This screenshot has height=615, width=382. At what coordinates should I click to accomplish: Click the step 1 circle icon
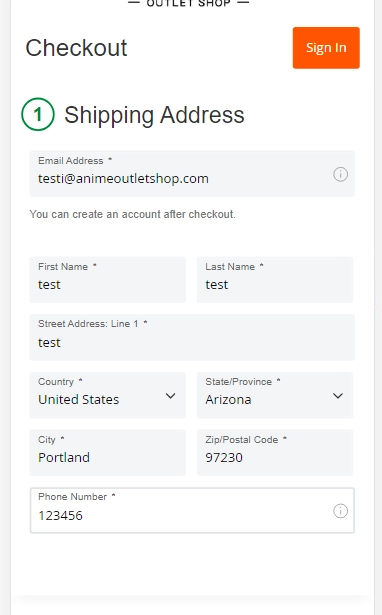click(38, 114)
